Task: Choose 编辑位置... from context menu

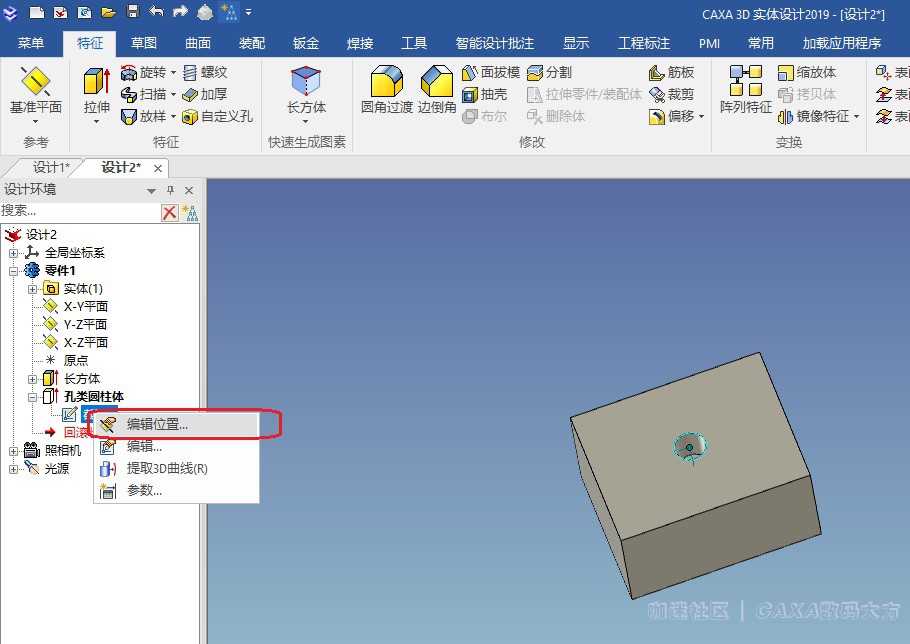Action: (x=157, y=424)
